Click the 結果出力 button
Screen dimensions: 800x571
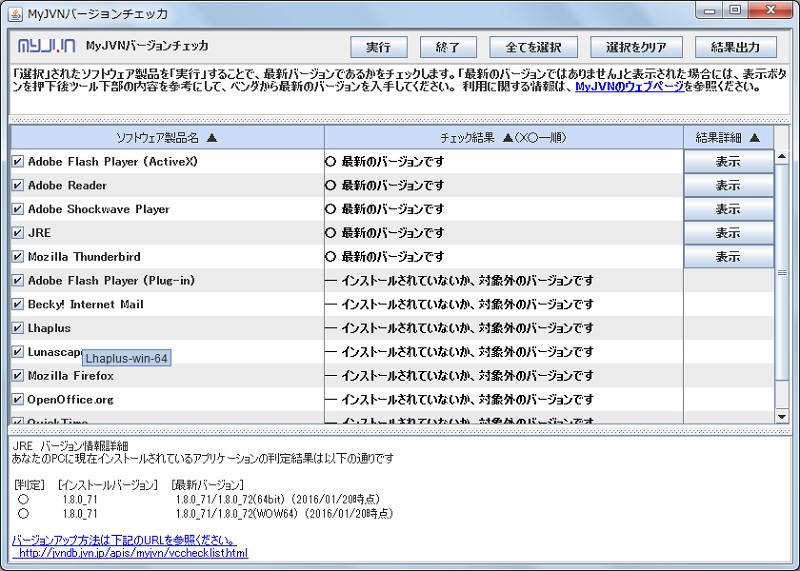coord(735,47)
